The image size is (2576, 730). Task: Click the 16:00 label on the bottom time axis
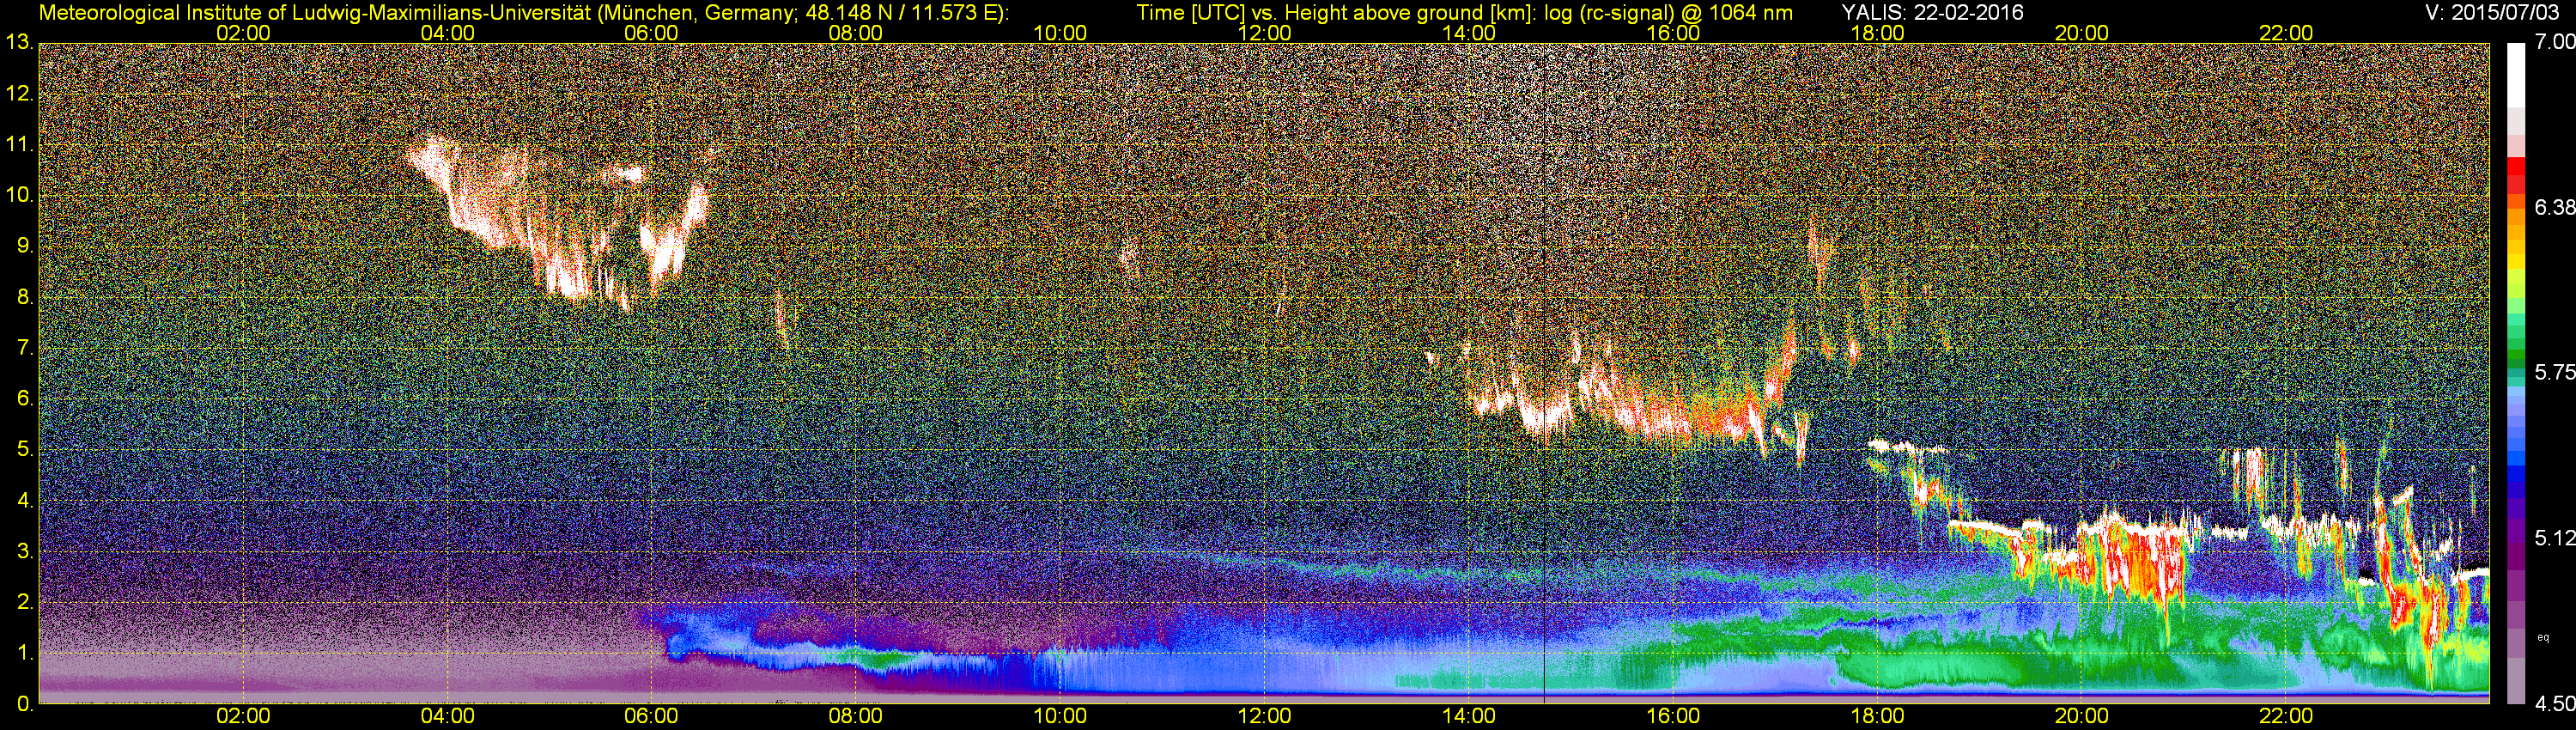pyautogui.click(x=1673, y=717)
